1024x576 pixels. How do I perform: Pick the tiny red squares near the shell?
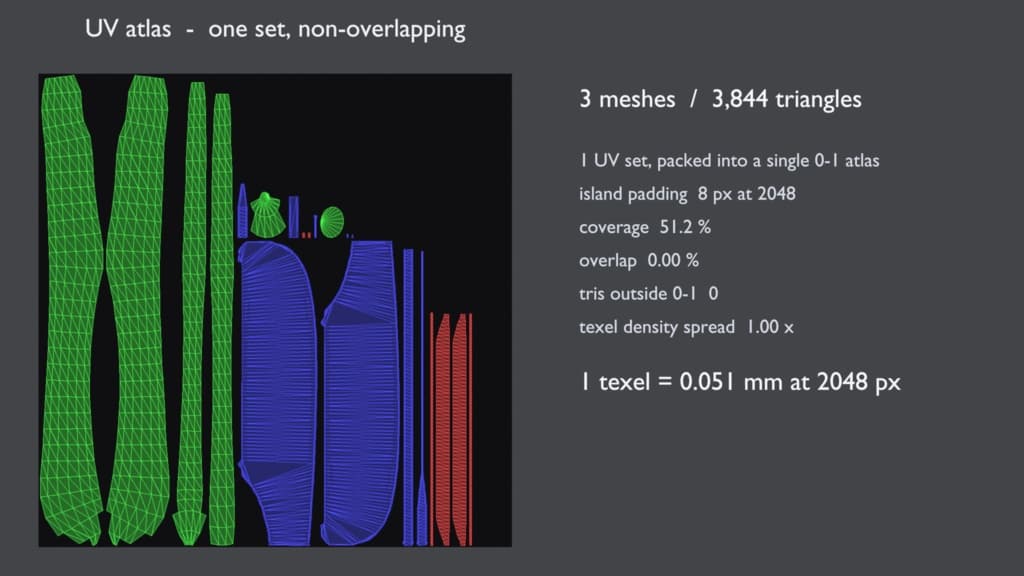(306, 235)
